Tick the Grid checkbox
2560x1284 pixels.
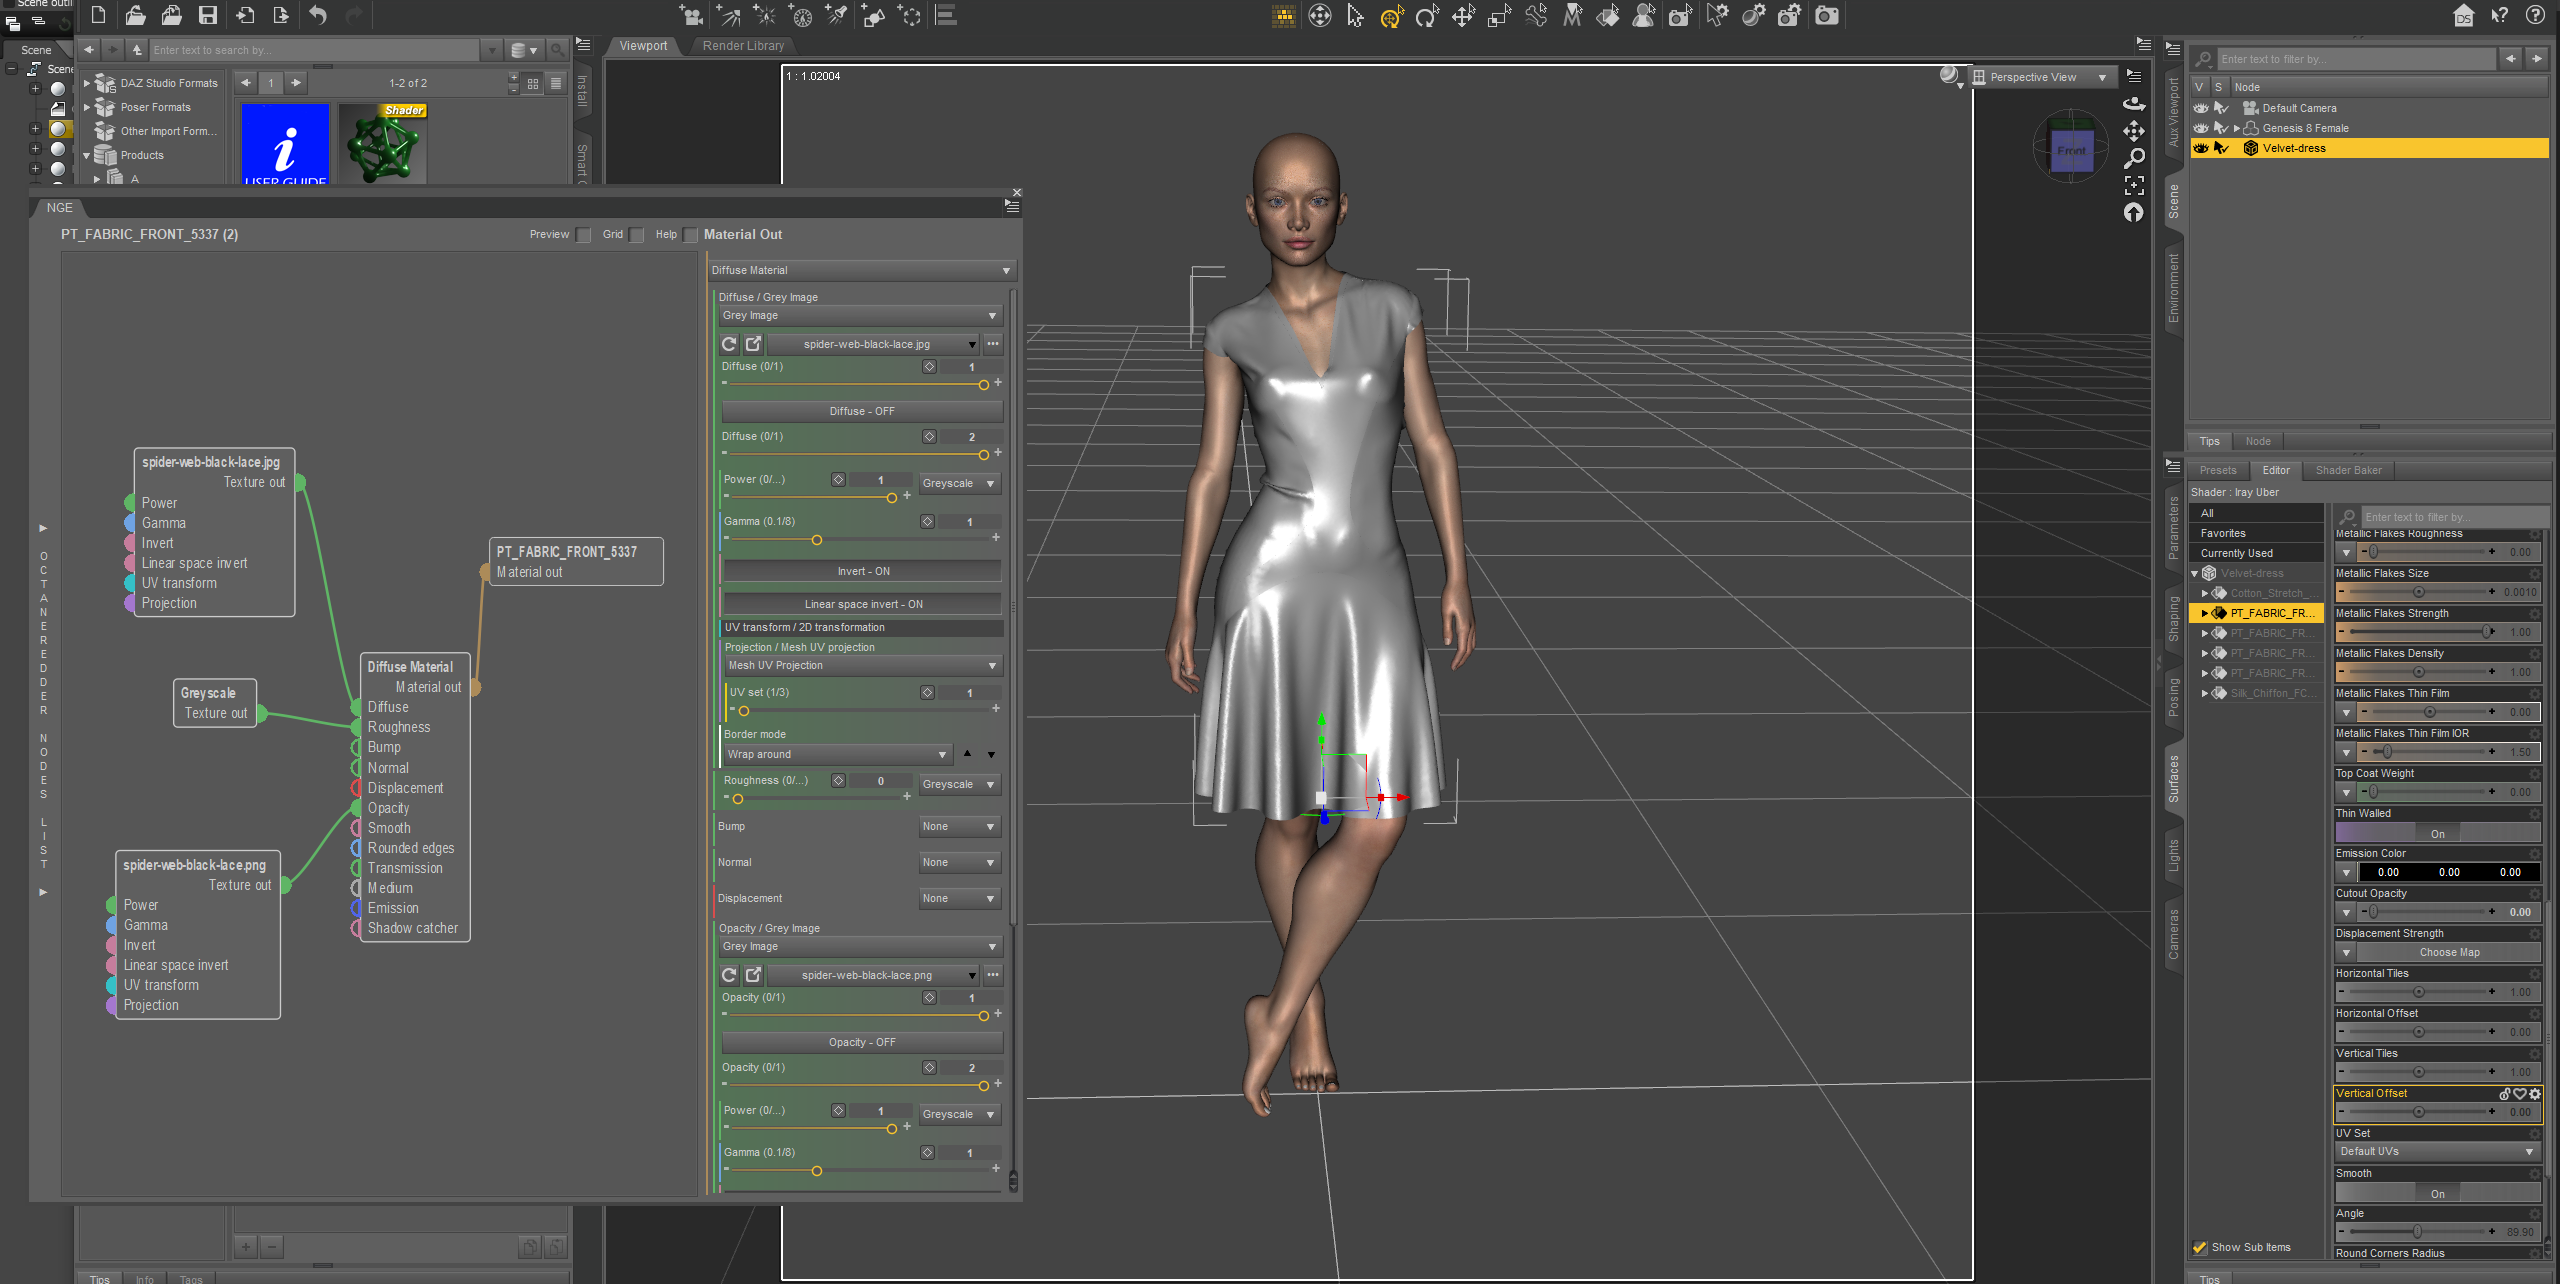[x=636, y=235]
